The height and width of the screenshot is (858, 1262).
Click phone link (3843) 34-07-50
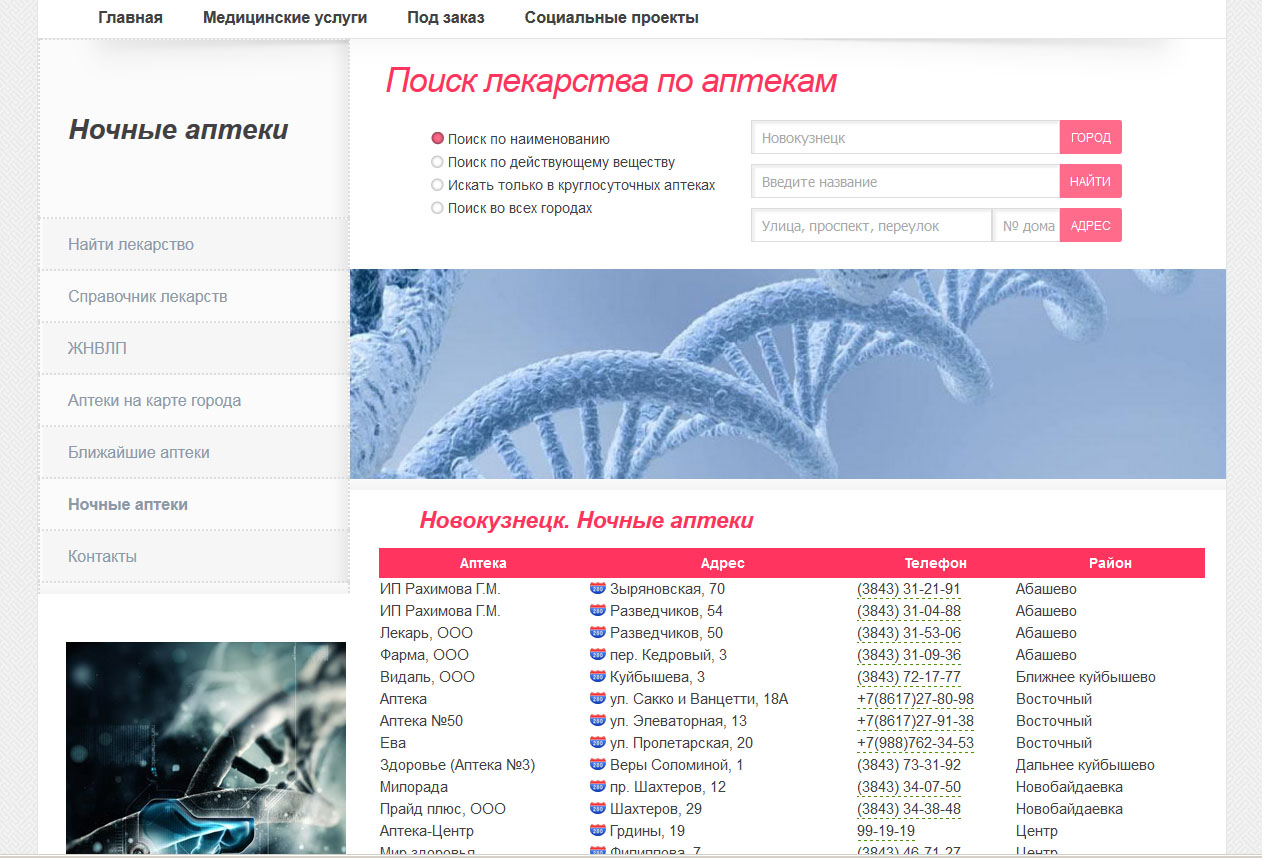(909, 787)
